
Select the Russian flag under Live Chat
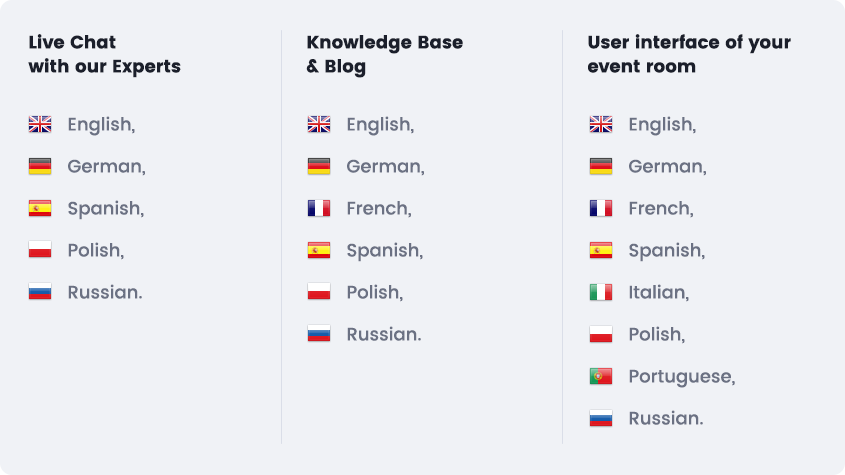click(x=40, y=292)
